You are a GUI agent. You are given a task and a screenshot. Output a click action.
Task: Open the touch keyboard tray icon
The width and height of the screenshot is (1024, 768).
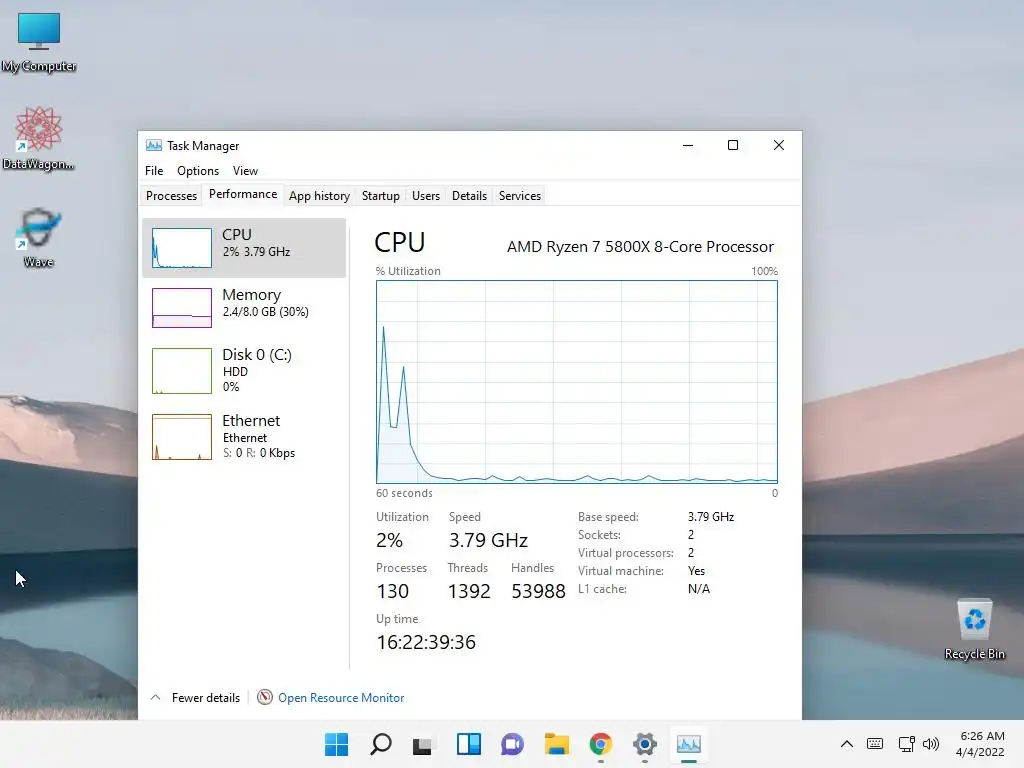(875, 743)
